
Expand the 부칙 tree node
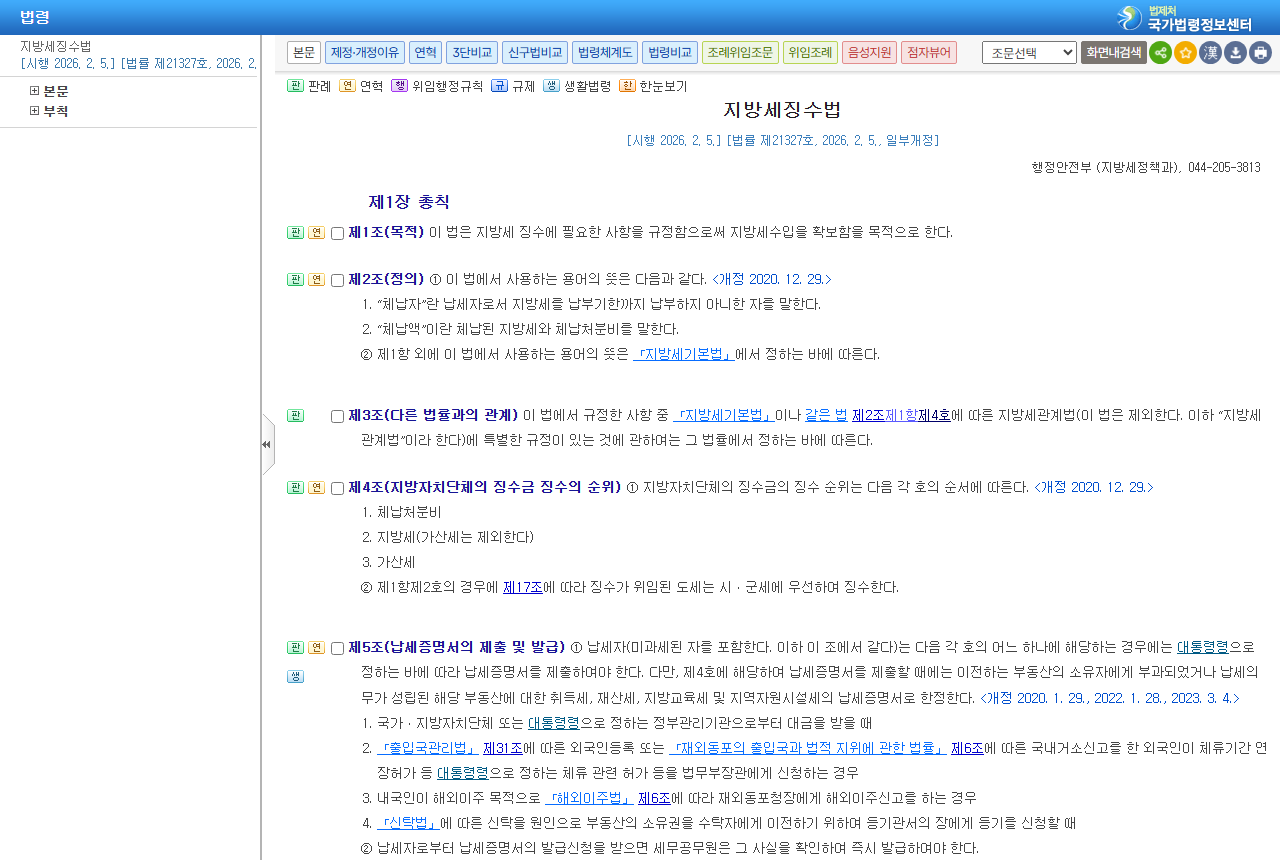tap(34, 111)
